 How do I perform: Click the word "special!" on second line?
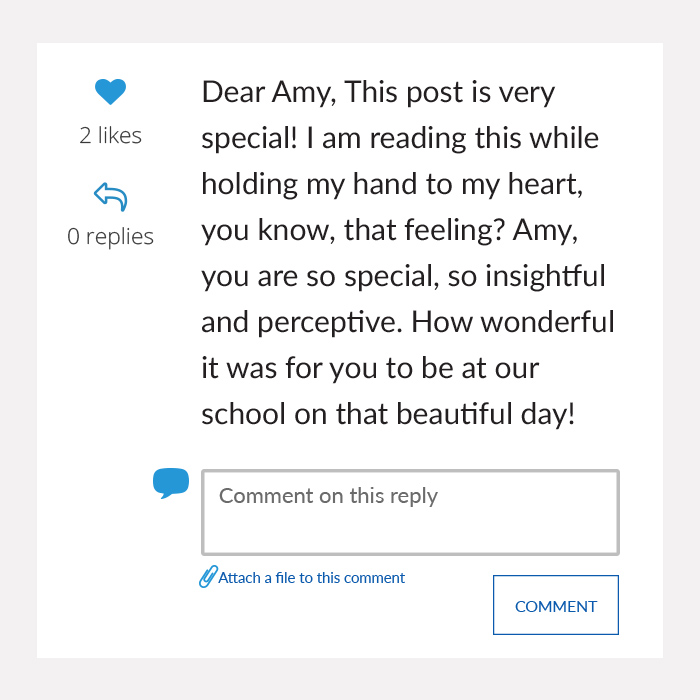coord(249,138)
